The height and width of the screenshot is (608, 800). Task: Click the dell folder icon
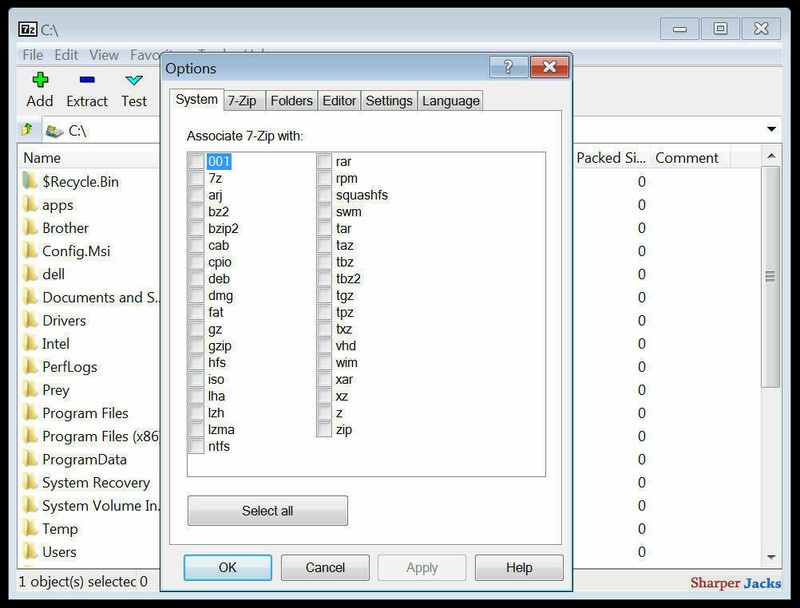coord(31,274)
